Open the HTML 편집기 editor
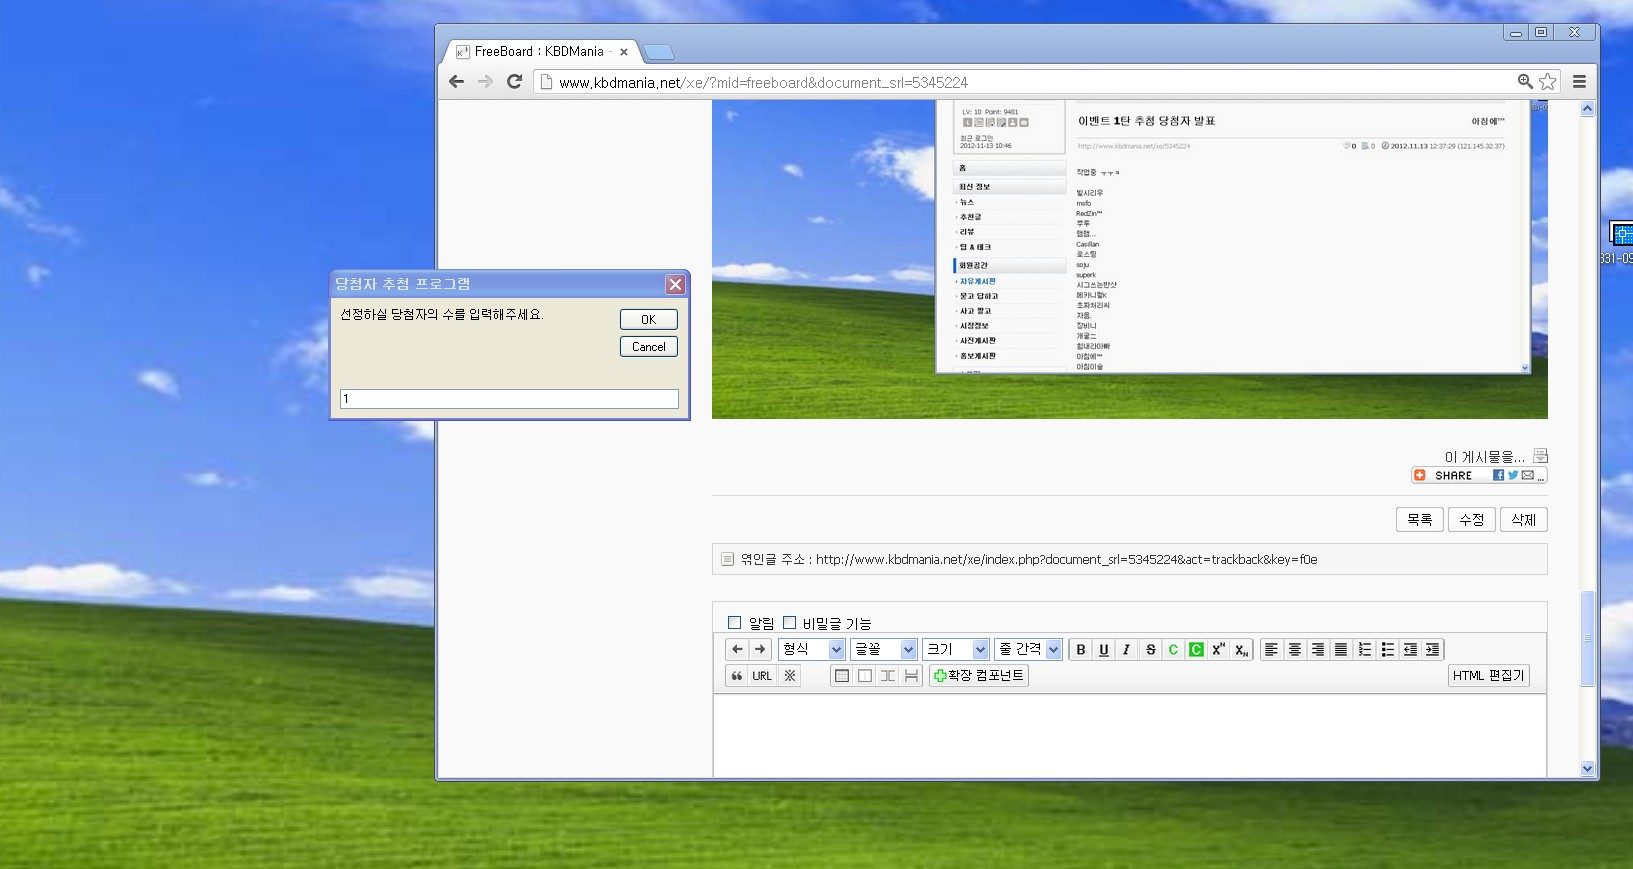Viewport: 1633px width, 869px height. [x=1488, y=676]
